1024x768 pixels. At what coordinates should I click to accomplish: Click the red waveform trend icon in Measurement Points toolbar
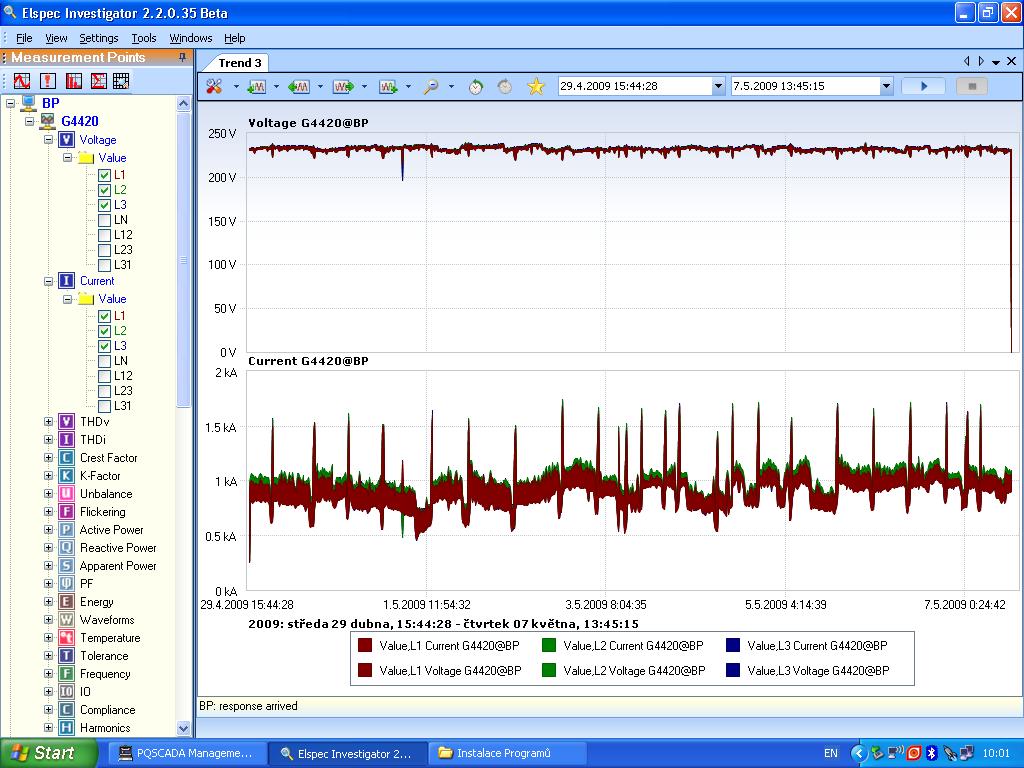22,81
